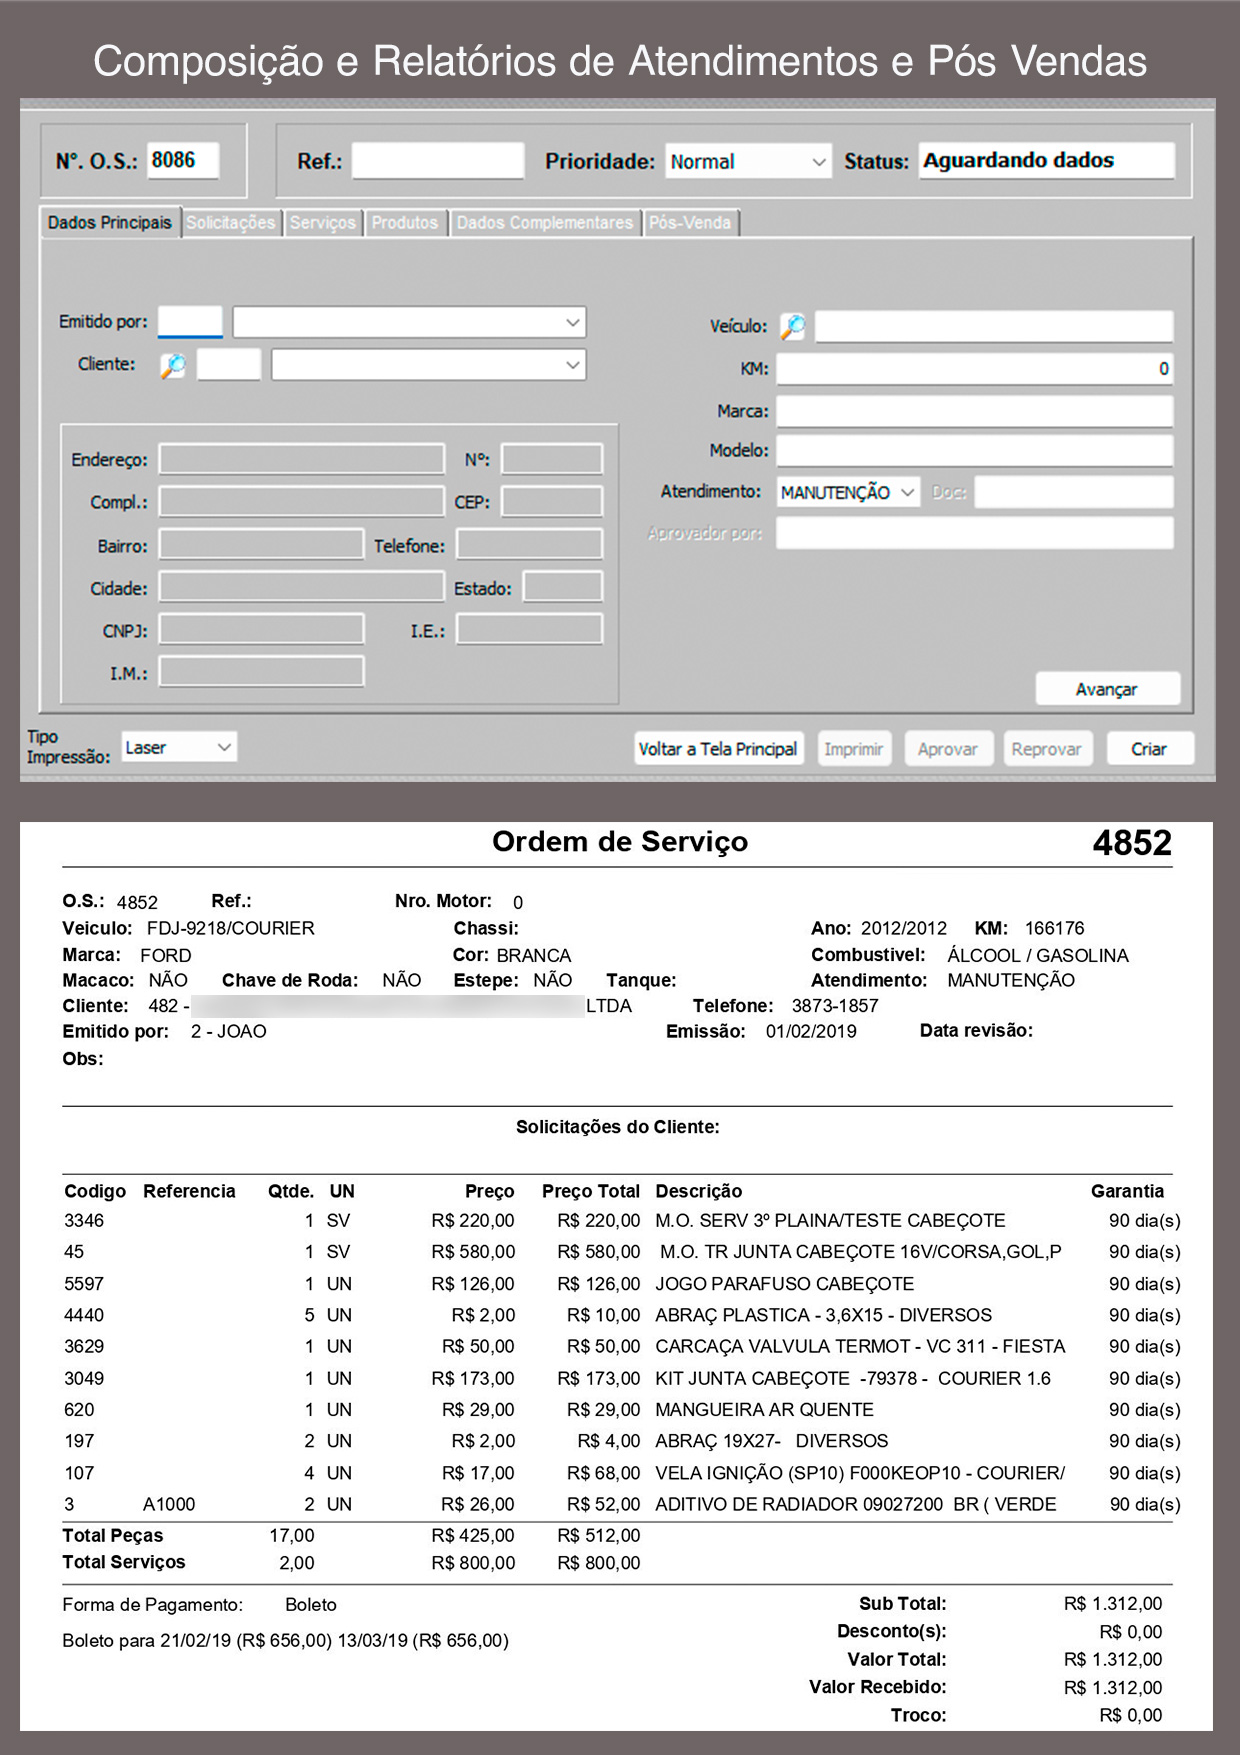Click 'JOGO PARAFUSO CABEÇOTE' description row
Image resolution: width=1240 pixels, height=1755 pixels.
(784, 1283)
